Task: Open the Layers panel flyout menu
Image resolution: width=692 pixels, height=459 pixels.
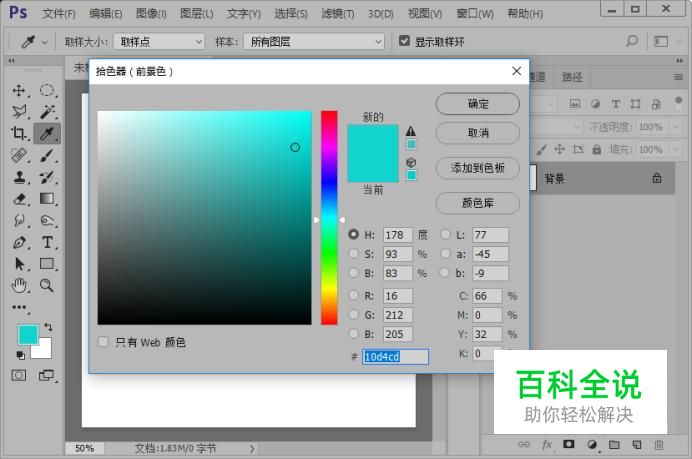Action: click(x=678, y=77)
